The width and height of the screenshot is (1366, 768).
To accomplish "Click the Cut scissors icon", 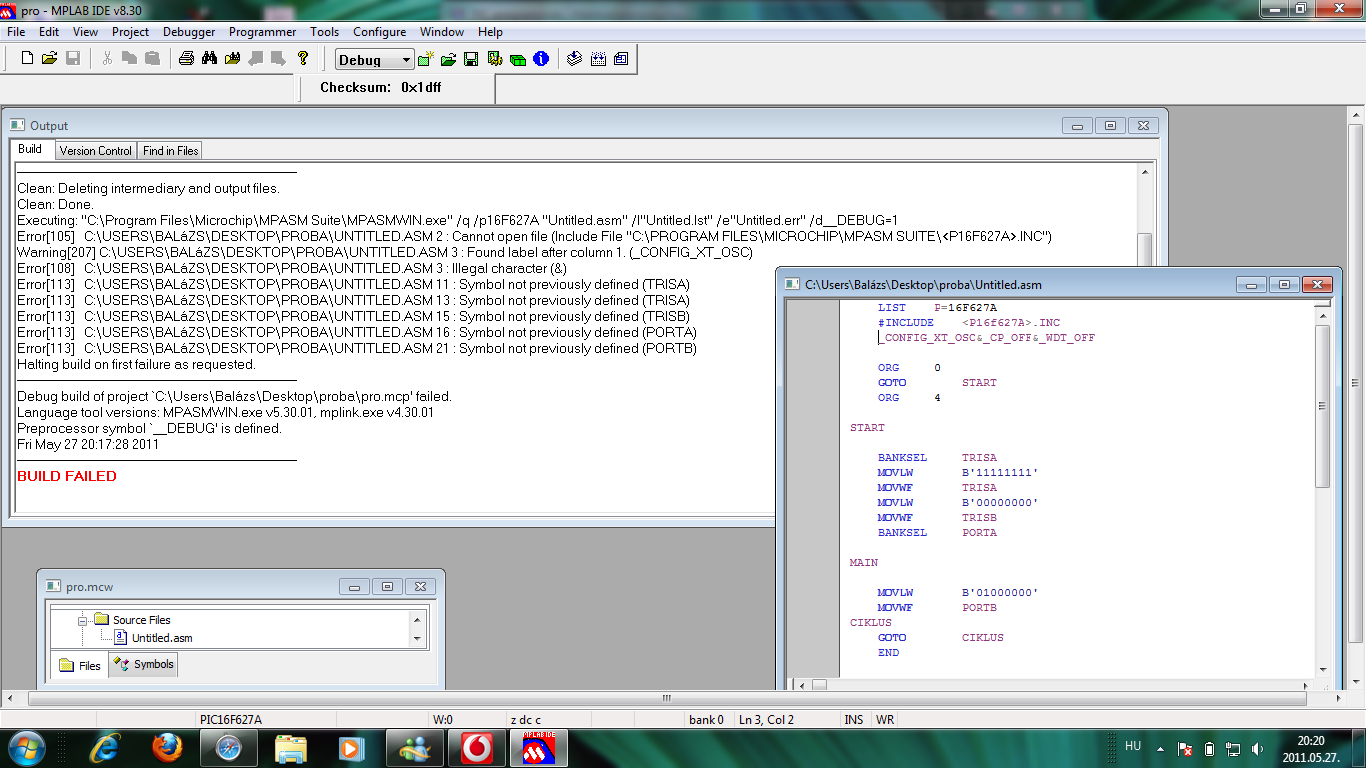I will [x=107, y=59].
